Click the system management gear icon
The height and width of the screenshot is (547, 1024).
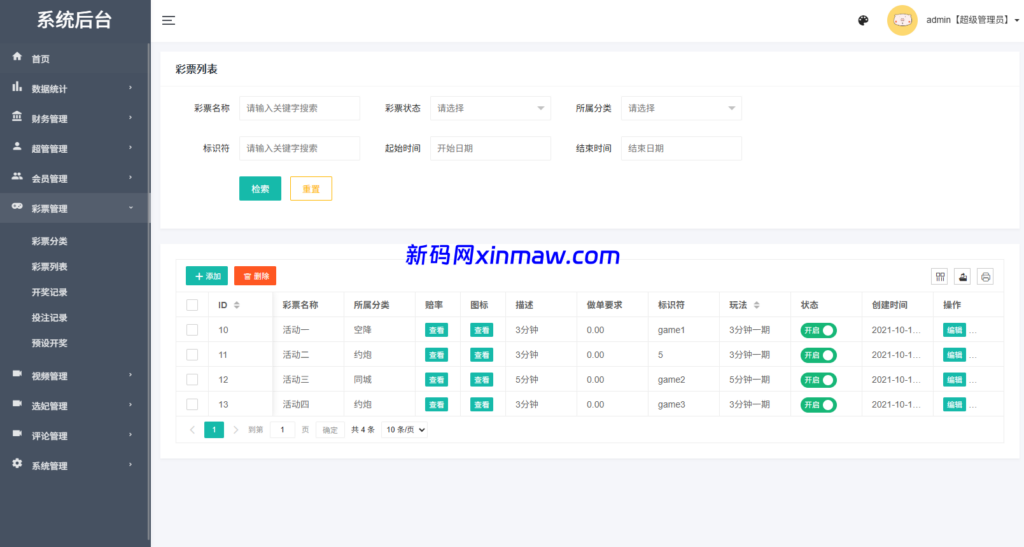tap(17, 464)
